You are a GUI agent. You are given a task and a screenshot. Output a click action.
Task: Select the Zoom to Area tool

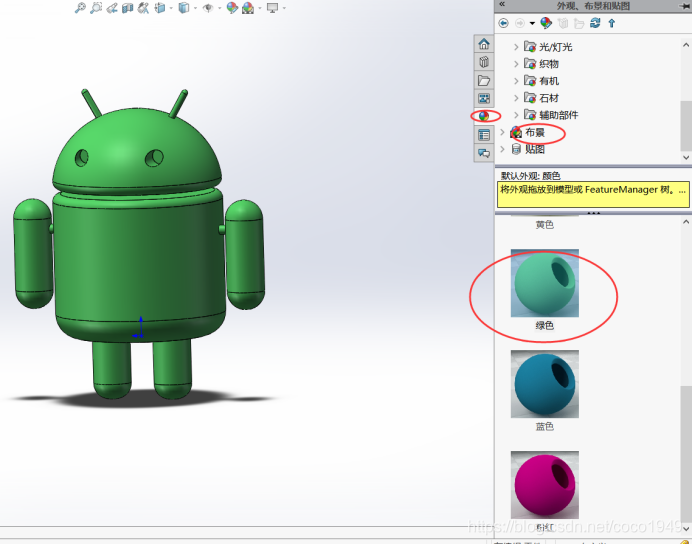(x=96, y=8)
